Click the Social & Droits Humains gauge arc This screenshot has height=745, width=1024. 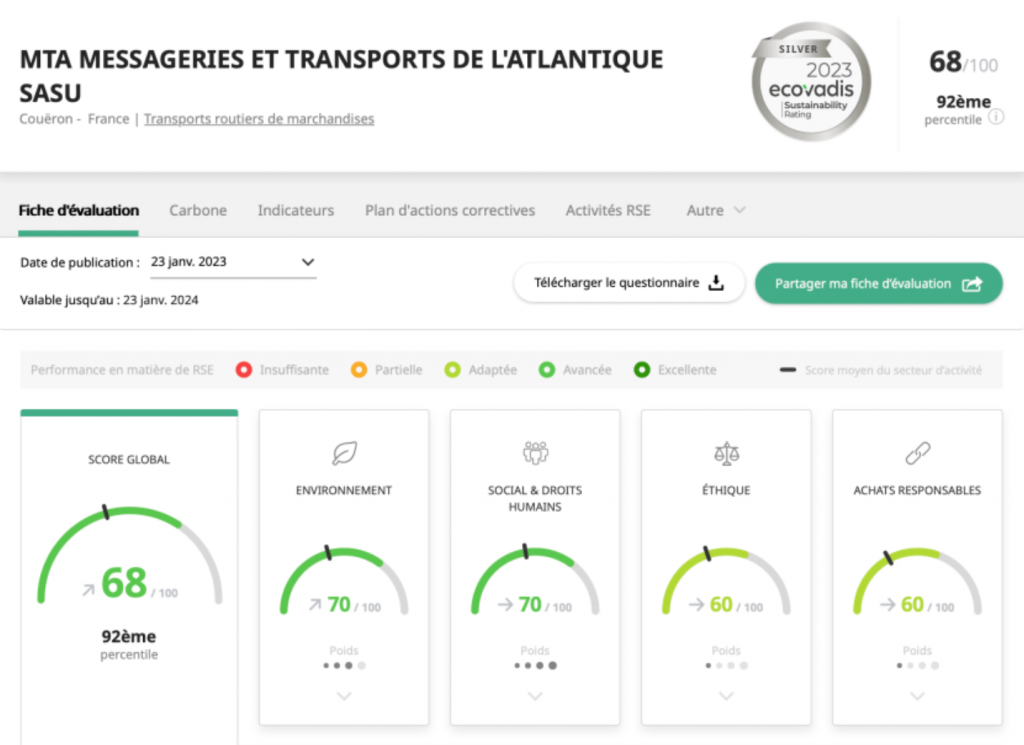(x=535, y=580)
